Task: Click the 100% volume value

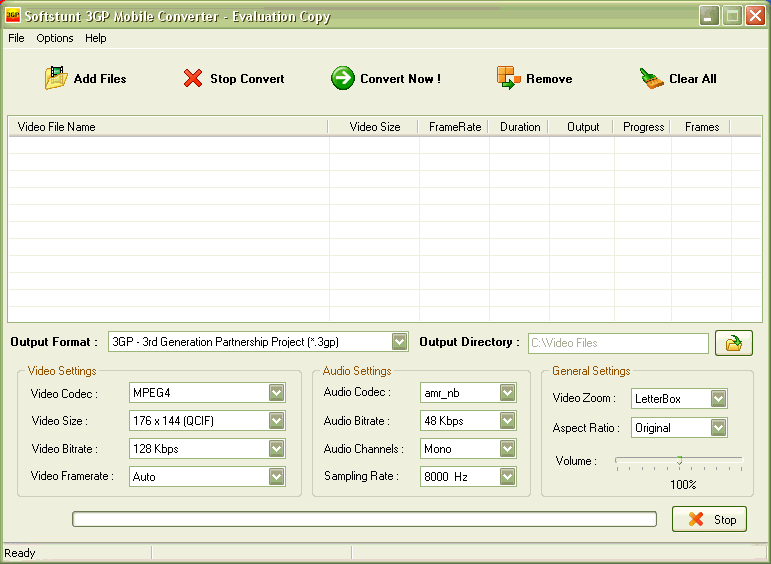Action: tap(683, 485)
